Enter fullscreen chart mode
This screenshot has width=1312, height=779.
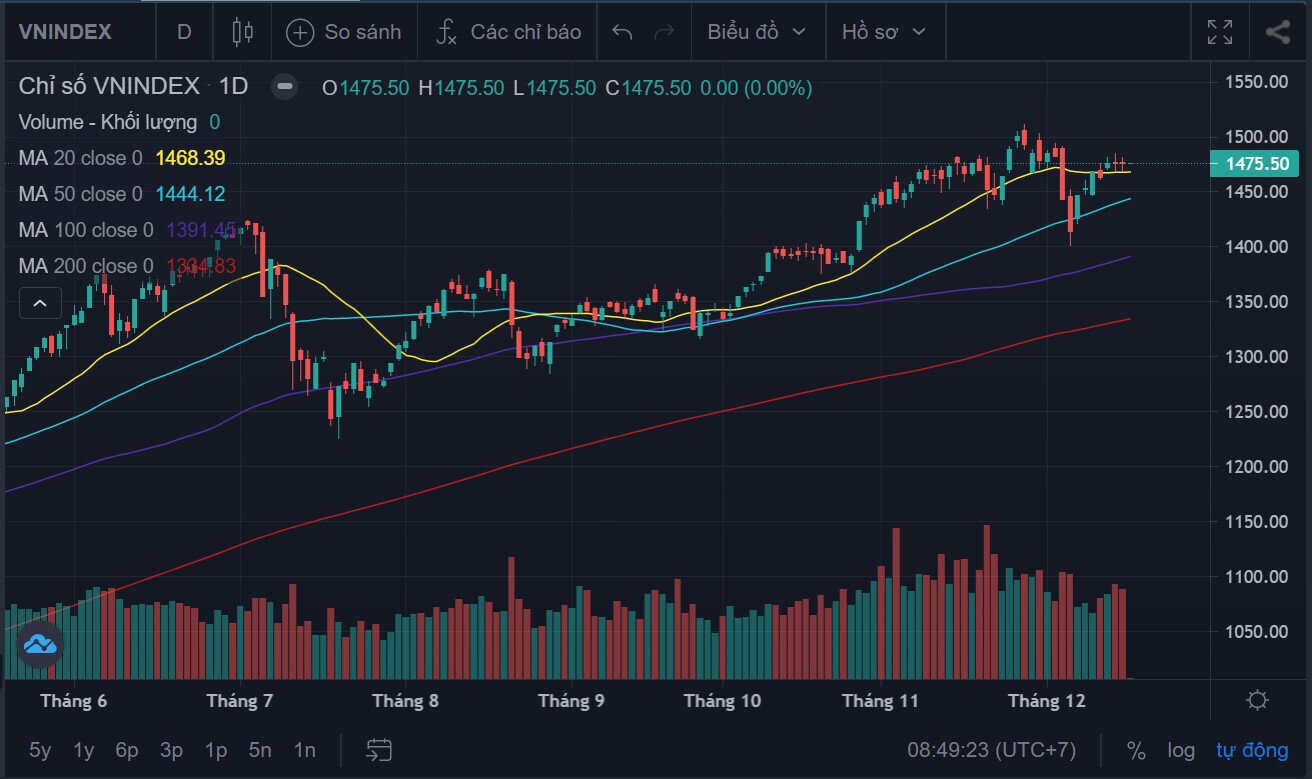click(x=1220, y=32)
